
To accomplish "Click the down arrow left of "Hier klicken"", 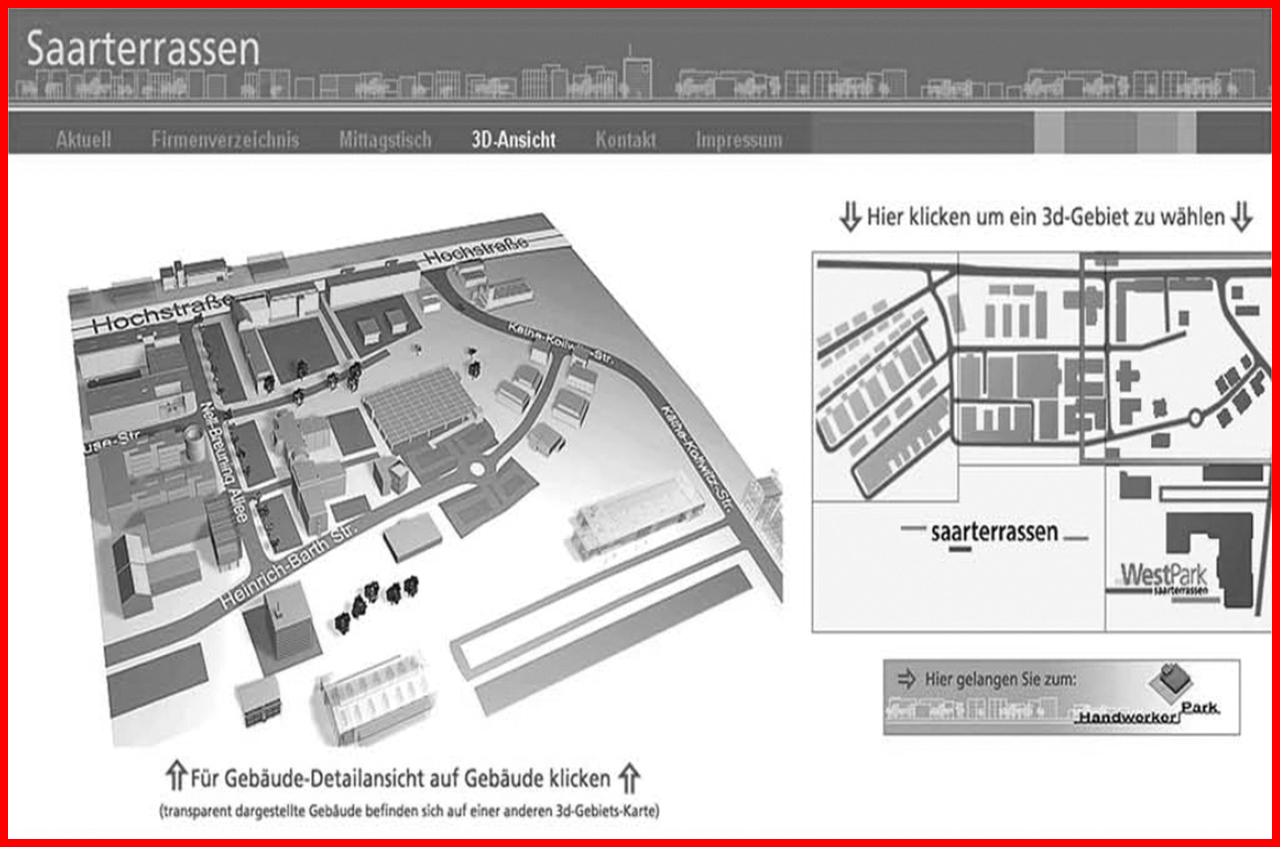I will click(849, 217).
